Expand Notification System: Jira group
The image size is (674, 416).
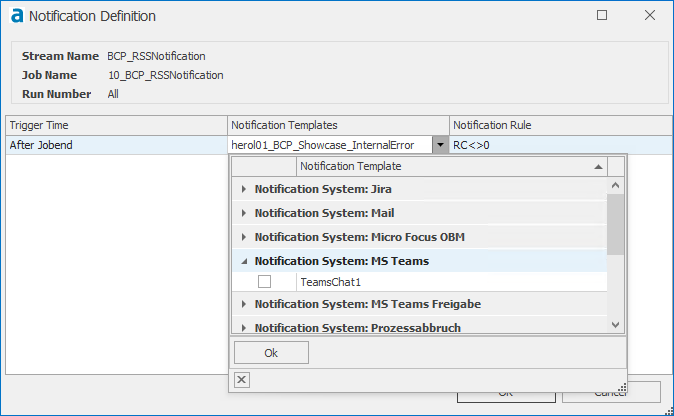(x=244, y=189)
